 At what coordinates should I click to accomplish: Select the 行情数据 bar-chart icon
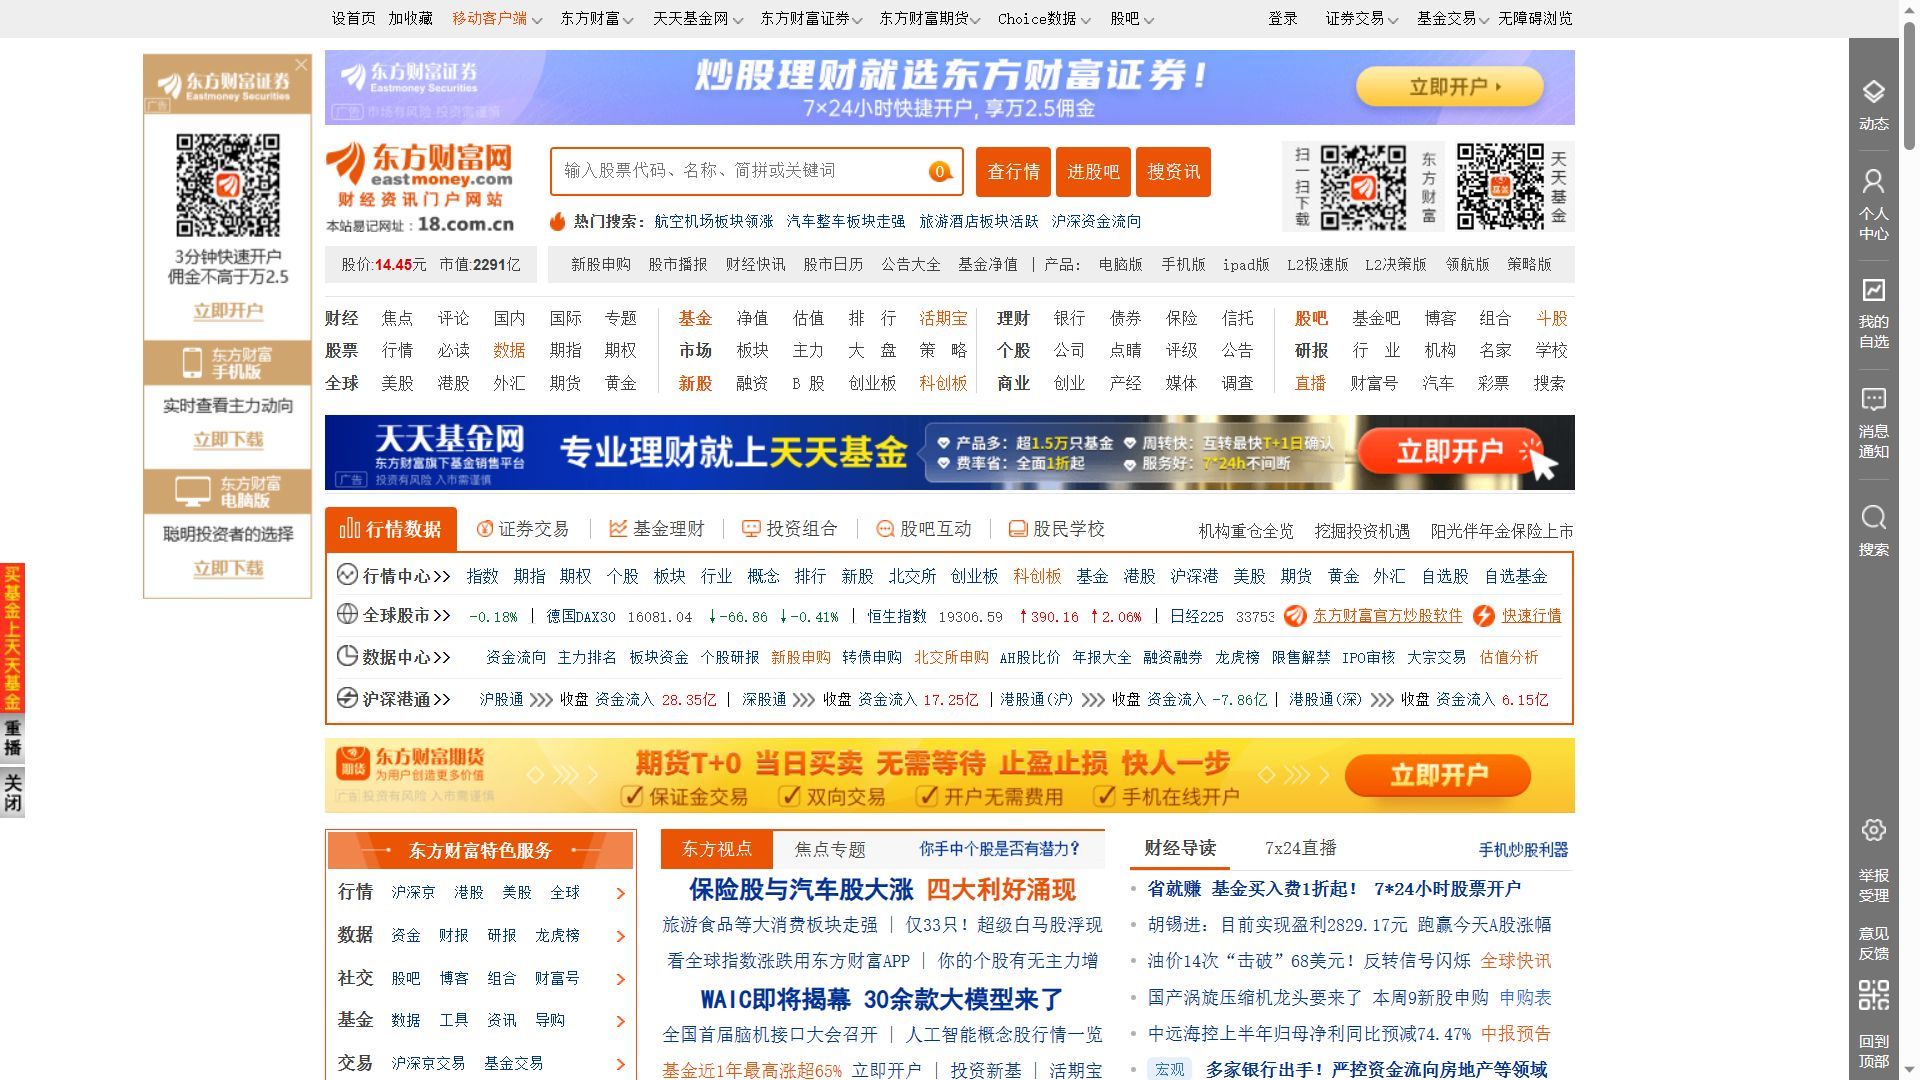(x=352, y=529)
